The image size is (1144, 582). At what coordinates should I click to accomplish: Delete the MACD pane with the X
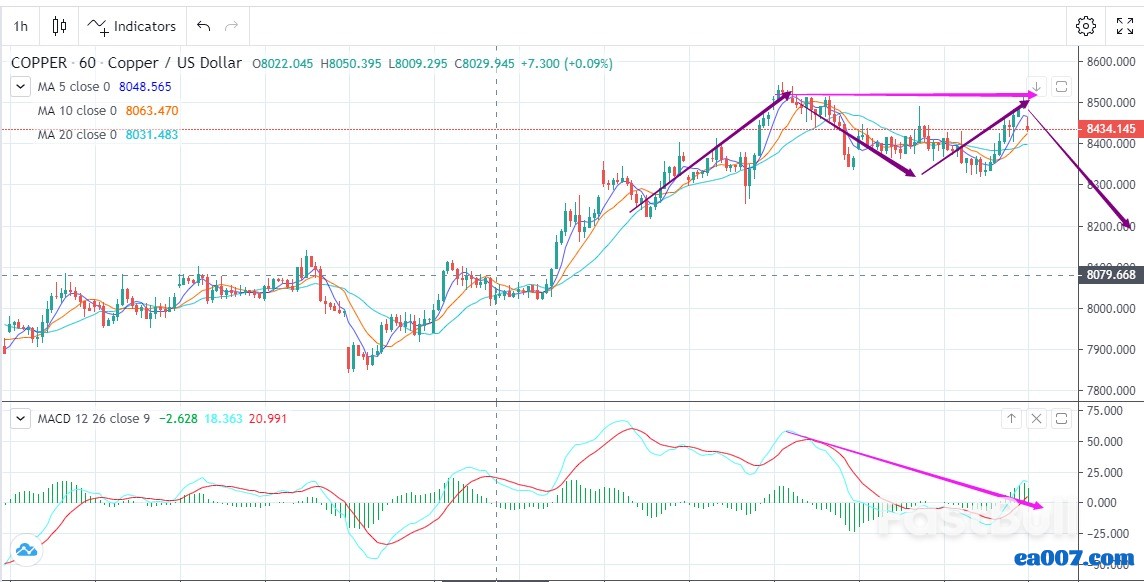point(1037,419)
